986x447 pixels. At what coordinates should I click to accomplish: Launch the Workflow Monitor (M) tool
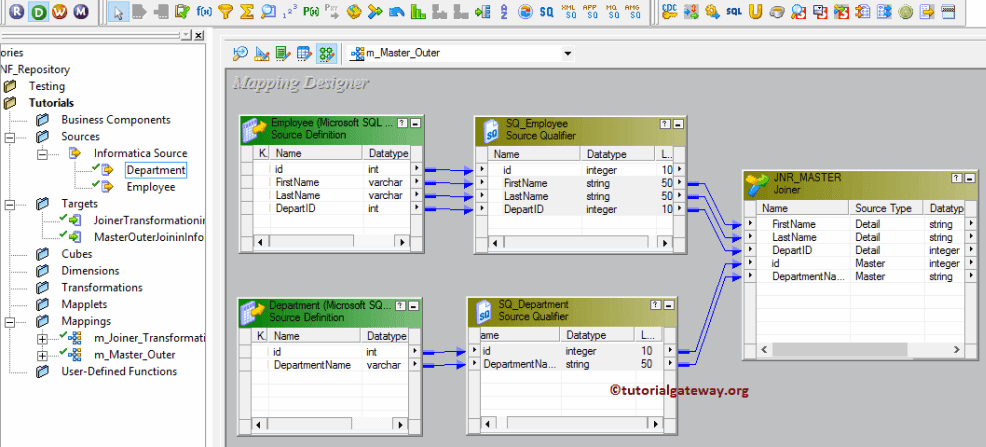click(80, 11)
